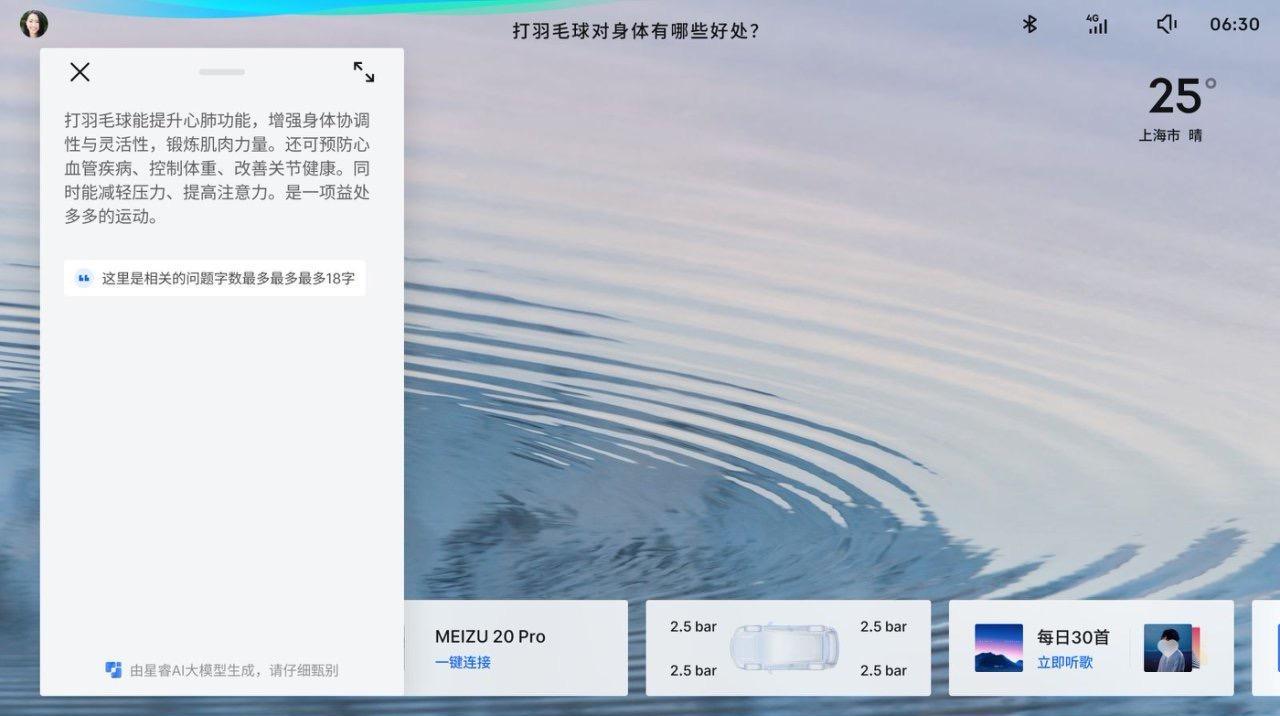This screenshot has width=1280, height=716.
Task: Click the badminton benefits answer paragraph
Action: pyautogui.click(x=217, y=168)
